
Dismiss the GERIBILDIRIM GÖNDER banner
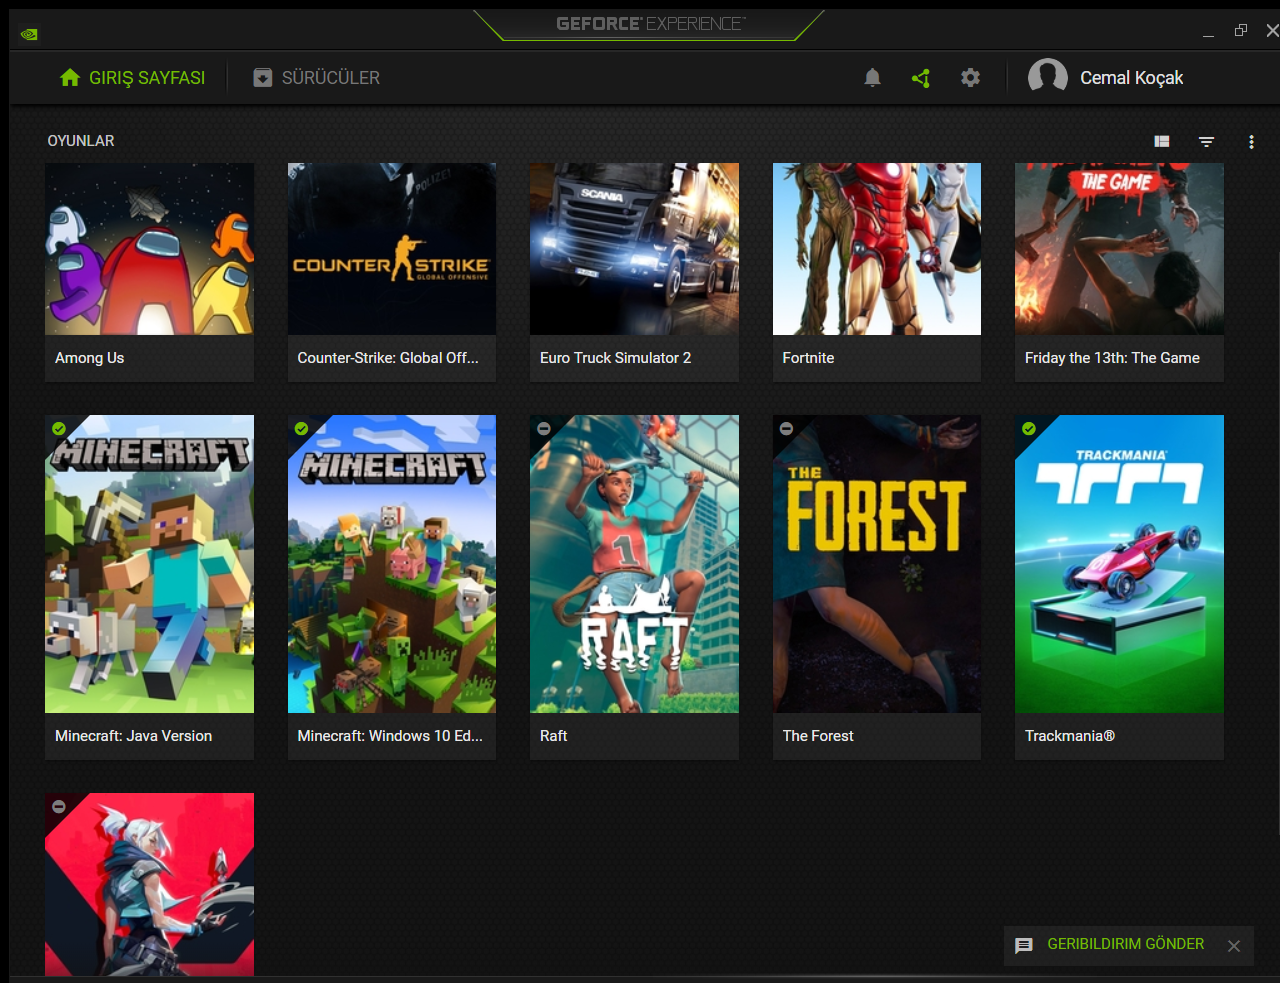[x=1234, y=946]
